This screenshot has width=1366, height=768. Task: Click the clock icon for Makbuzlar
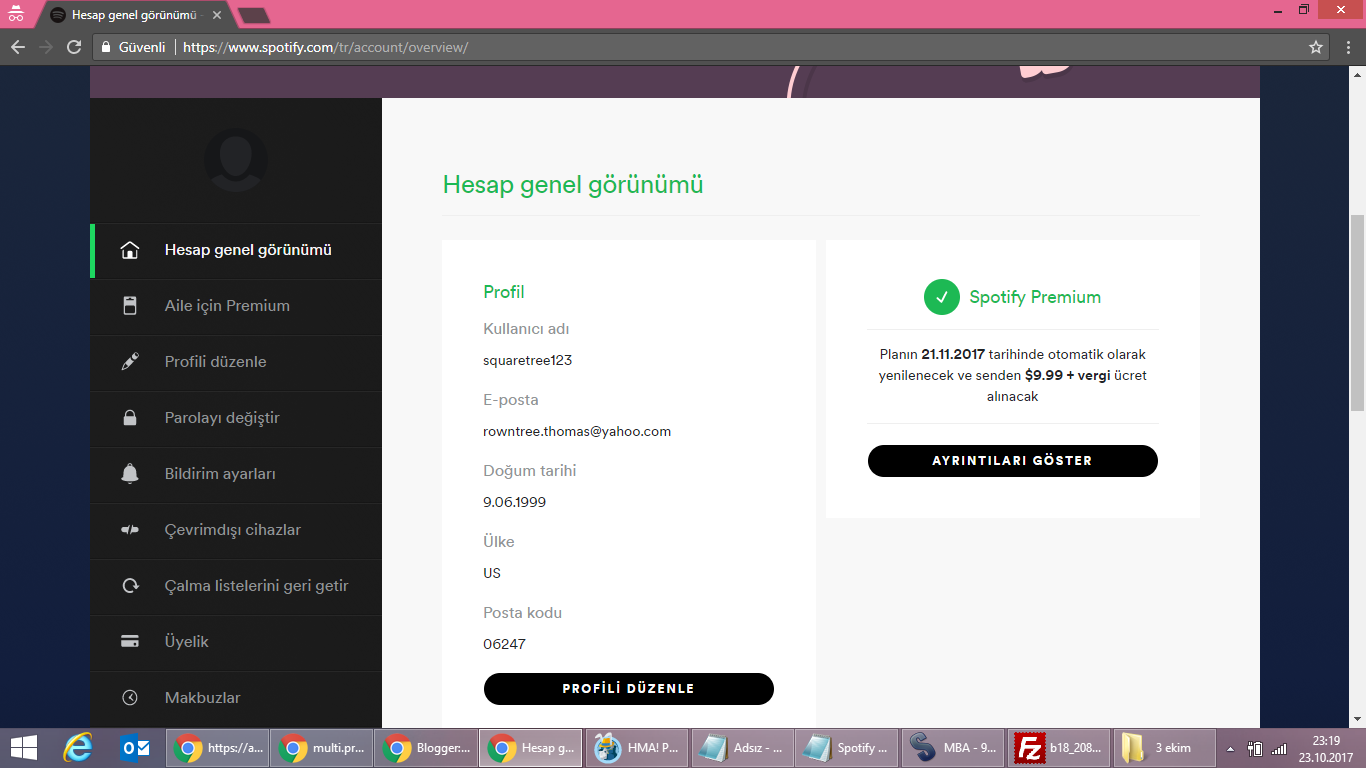click(x=130, y=698)
